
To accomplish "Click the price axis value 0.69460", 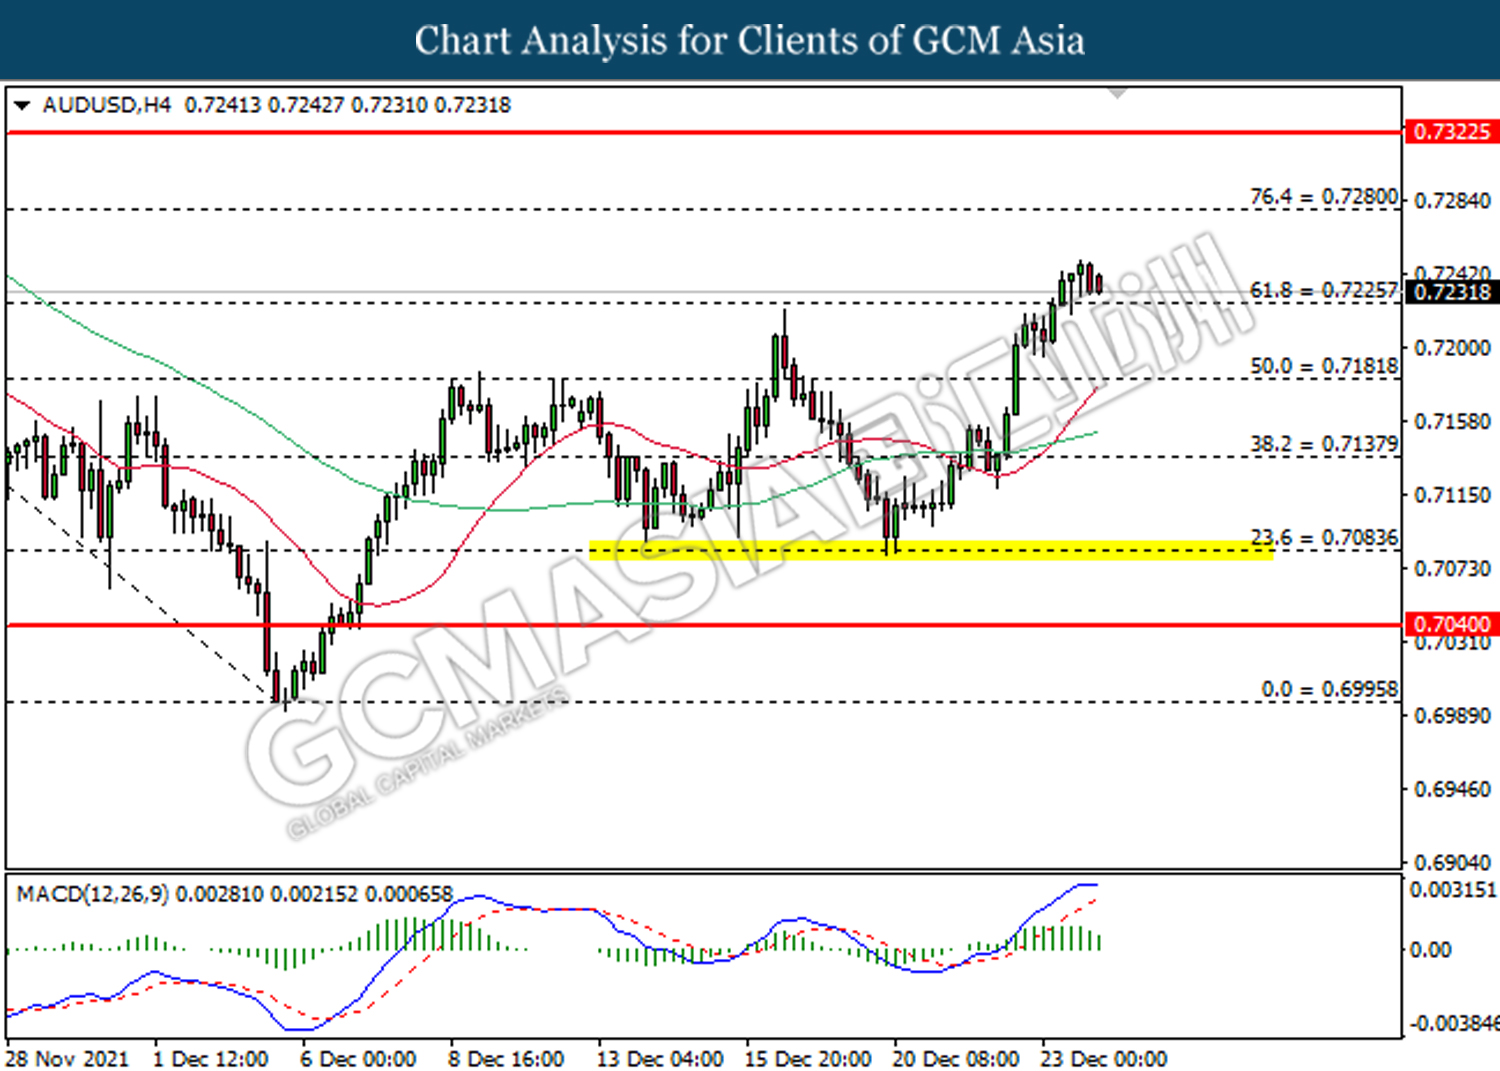I will [1452, 789].
